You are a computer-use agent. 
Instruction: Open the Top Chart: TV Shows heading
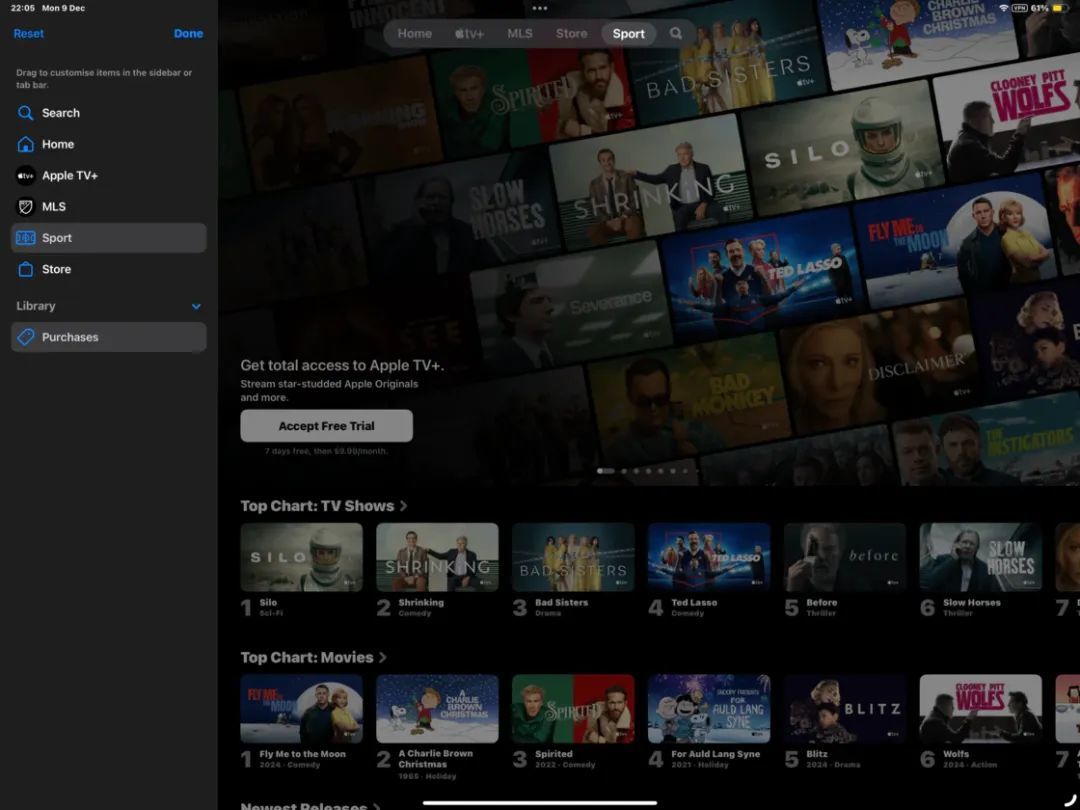318,506
